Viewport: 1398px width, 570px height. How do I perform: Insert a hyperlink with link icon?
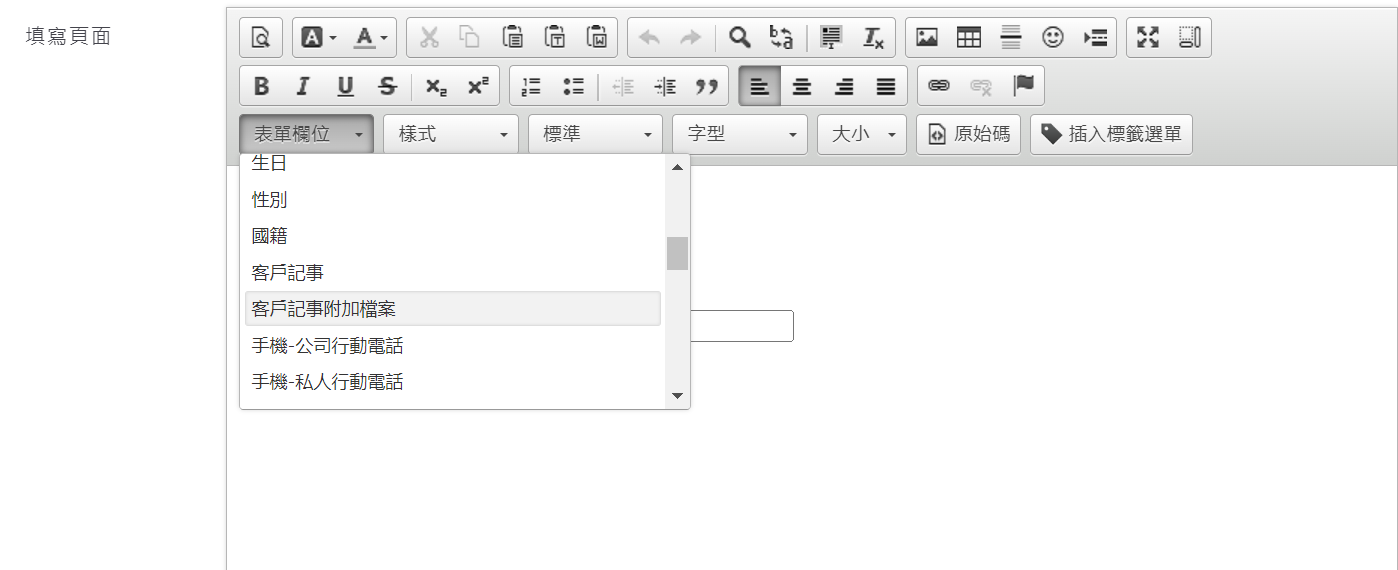coord(938,86)
